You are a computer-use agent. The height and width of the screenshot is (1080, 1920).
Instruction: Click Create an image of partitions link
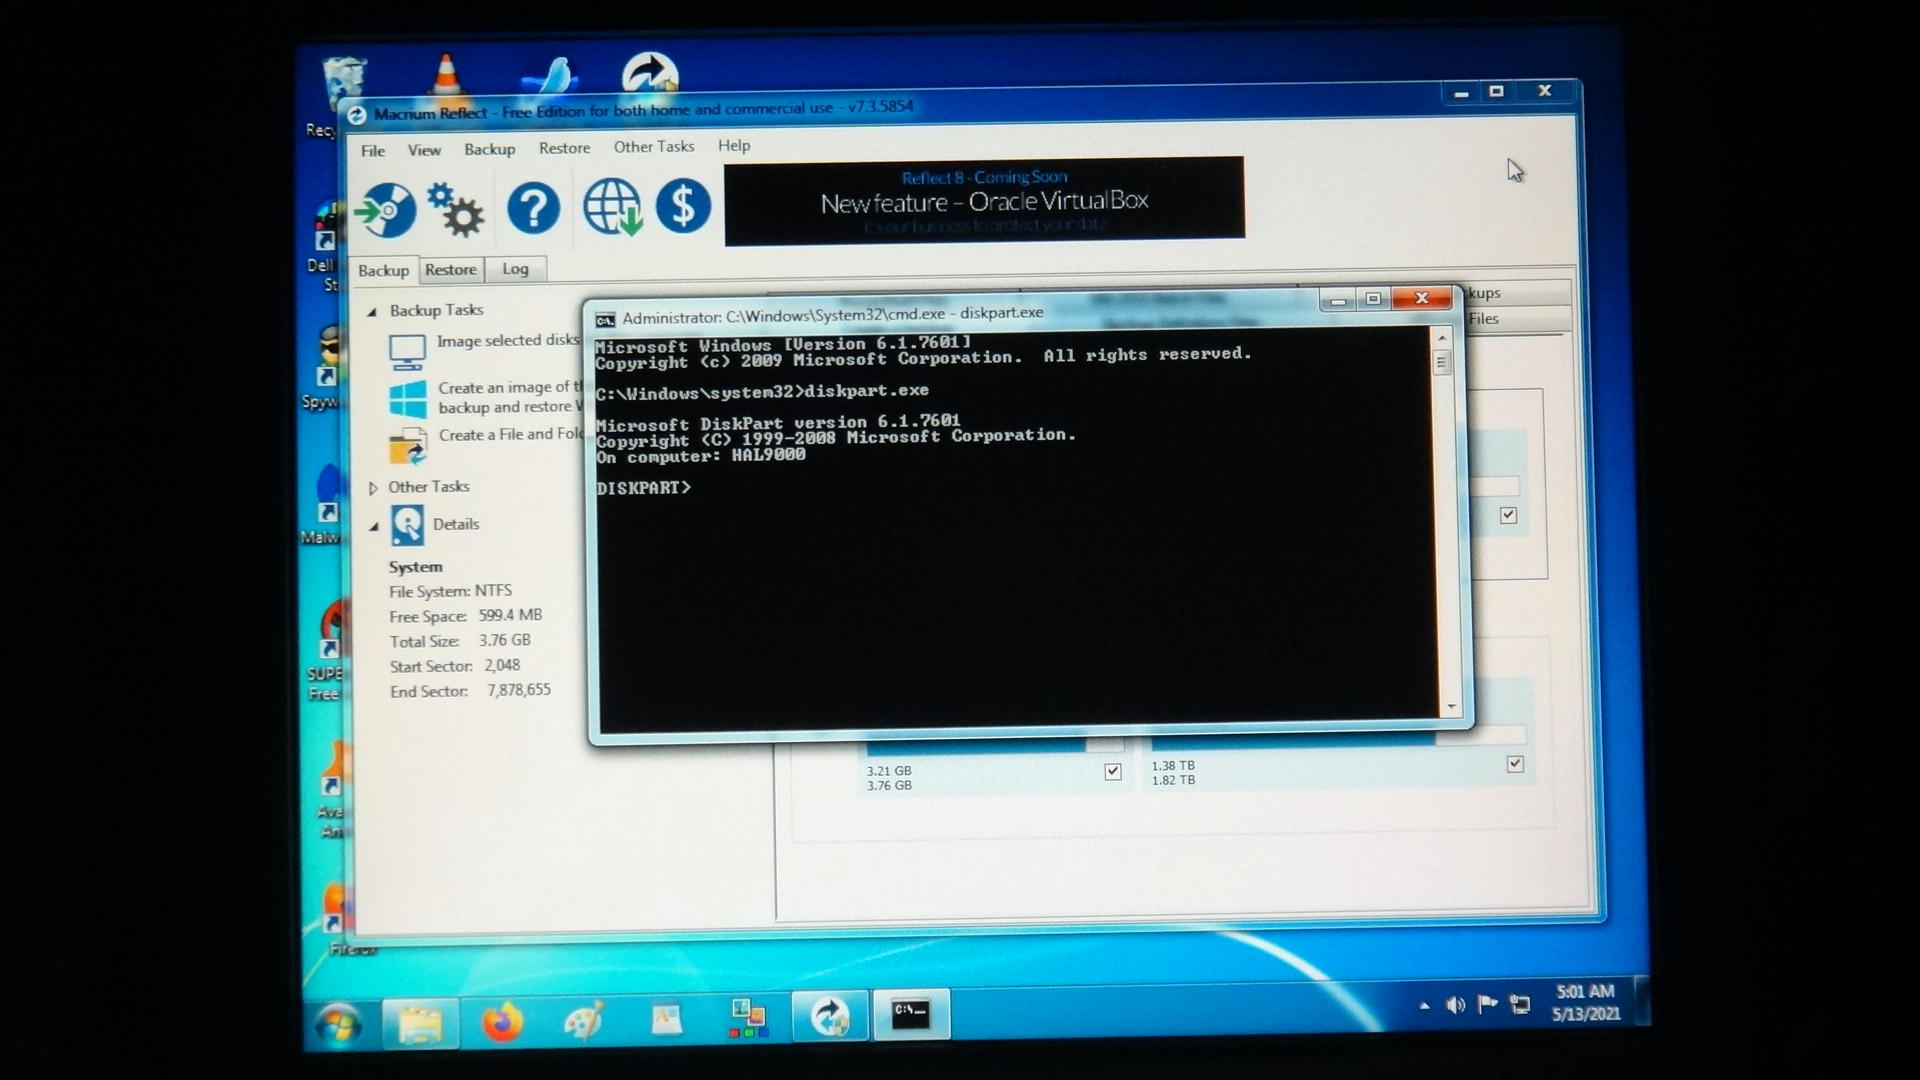coord(510,397)
